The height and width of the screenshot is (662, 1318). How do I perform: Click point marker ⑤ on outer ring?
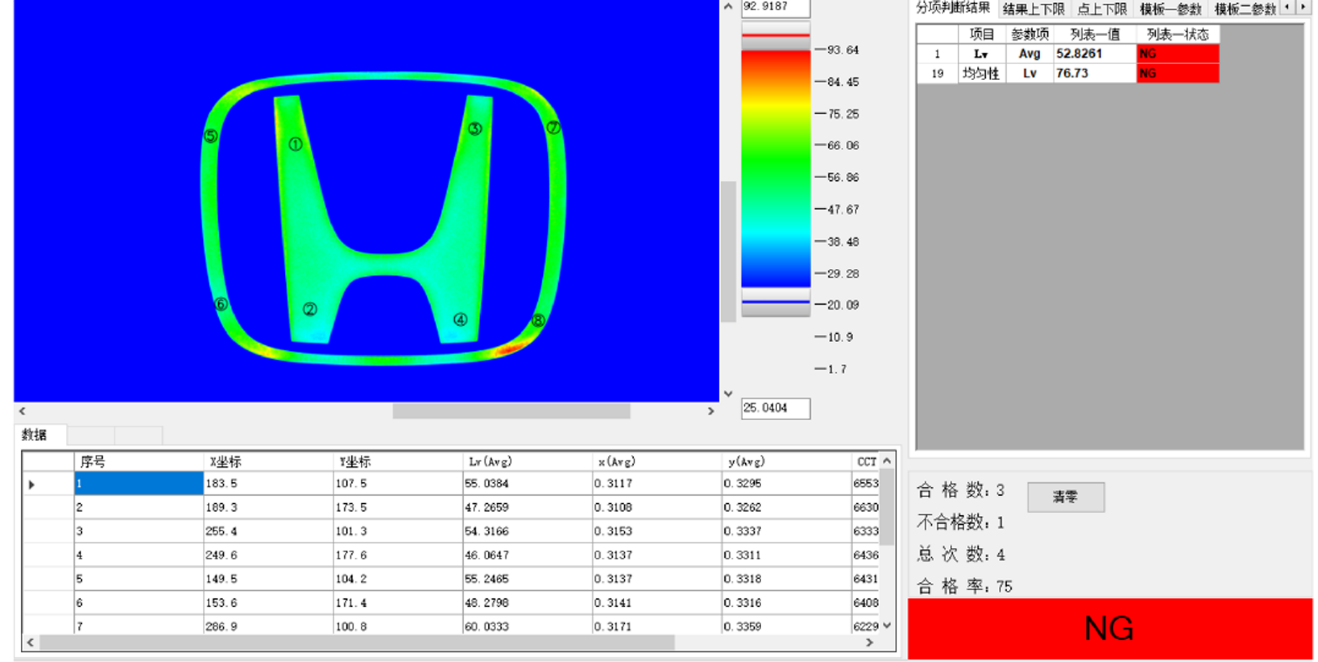click(x=210, y=136)
